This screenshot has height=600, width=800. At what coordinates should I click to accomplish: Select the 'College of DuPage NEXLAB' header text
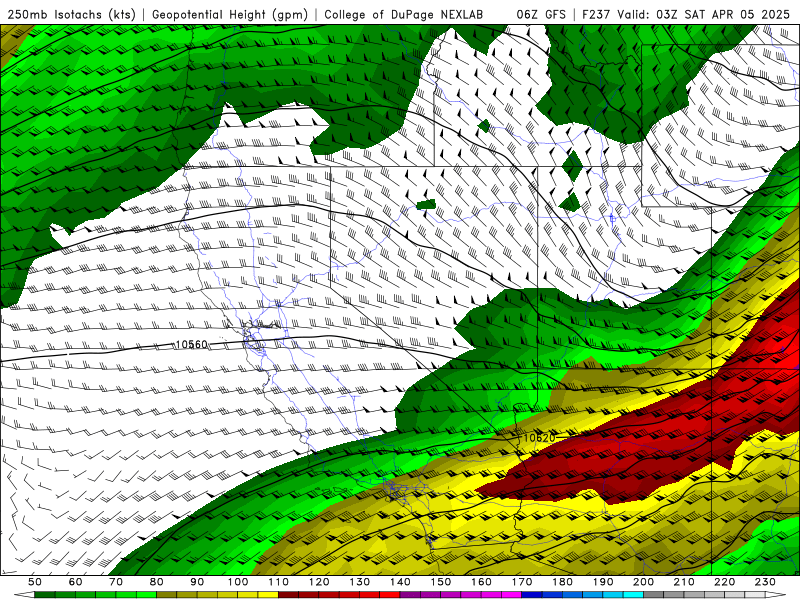tap(404, 15)
